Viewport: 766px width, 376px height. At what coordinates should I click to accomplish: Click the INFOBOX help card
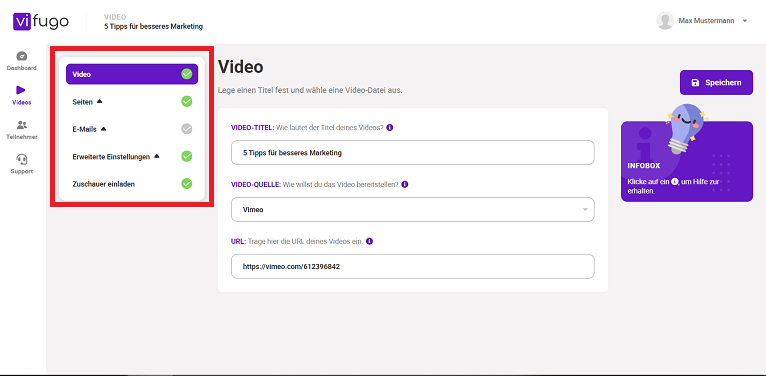click(x=687, y=162)
